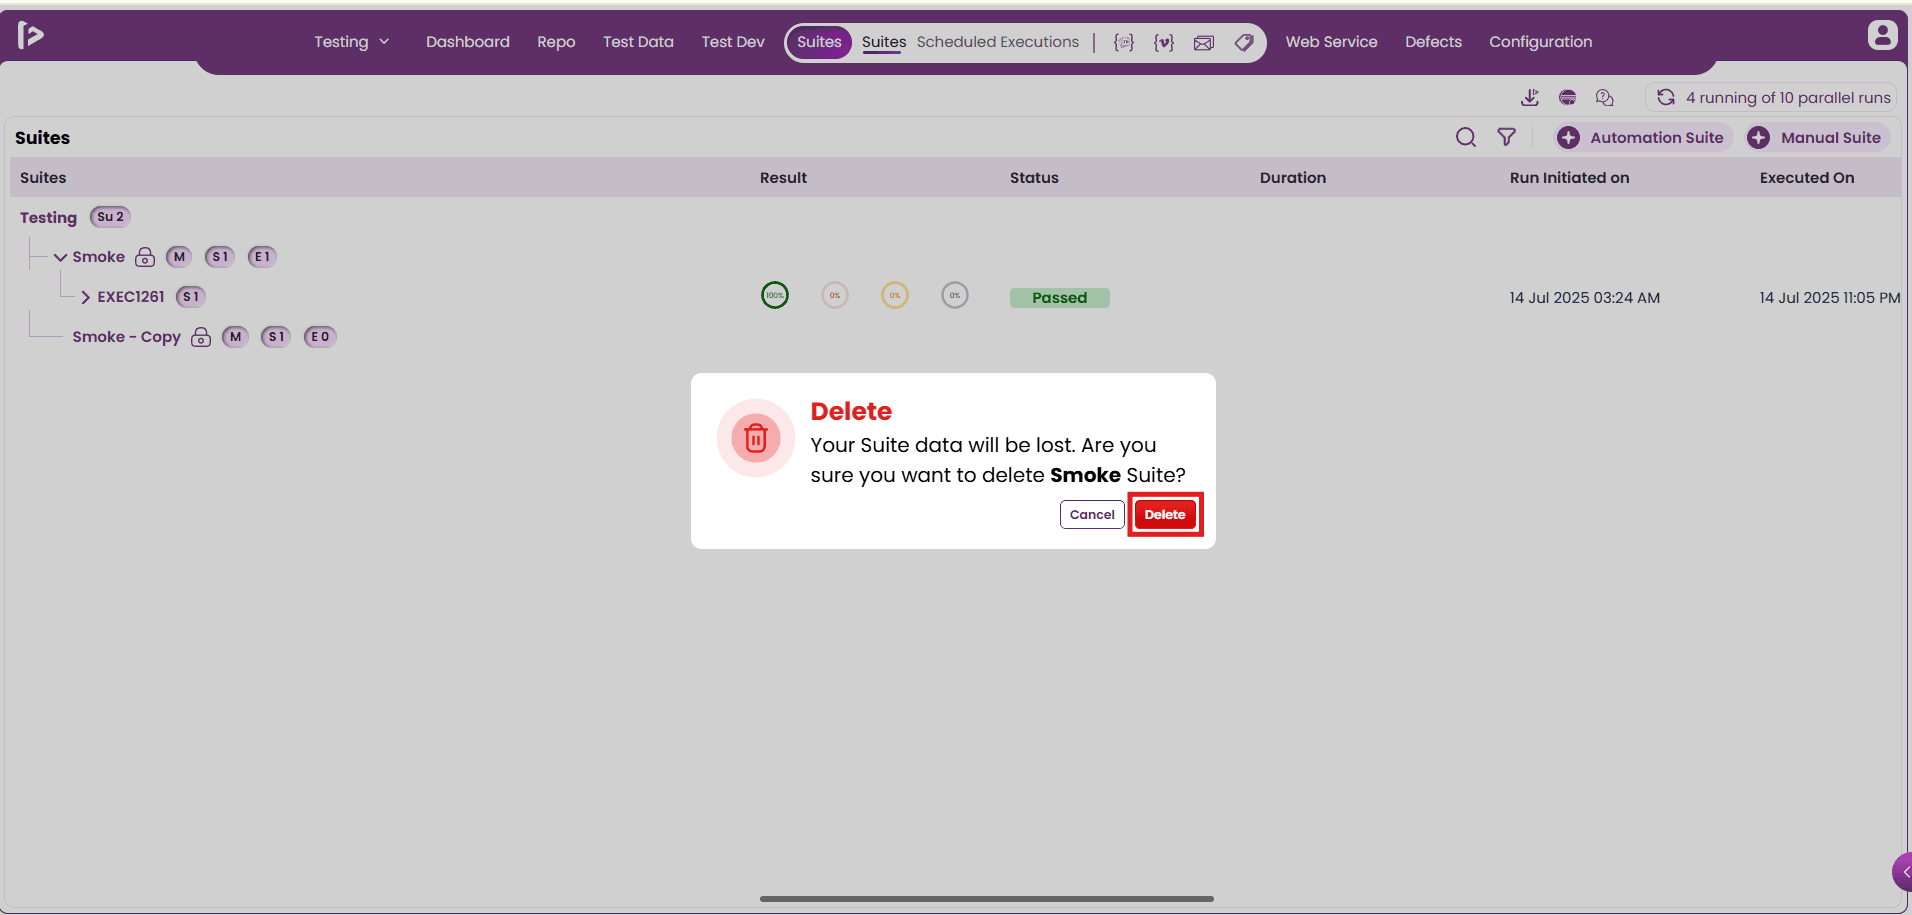The height and width of the screenshot is (915, 1912).
Task: Click the Run Initiated on header
Action: coord(1569,178)
